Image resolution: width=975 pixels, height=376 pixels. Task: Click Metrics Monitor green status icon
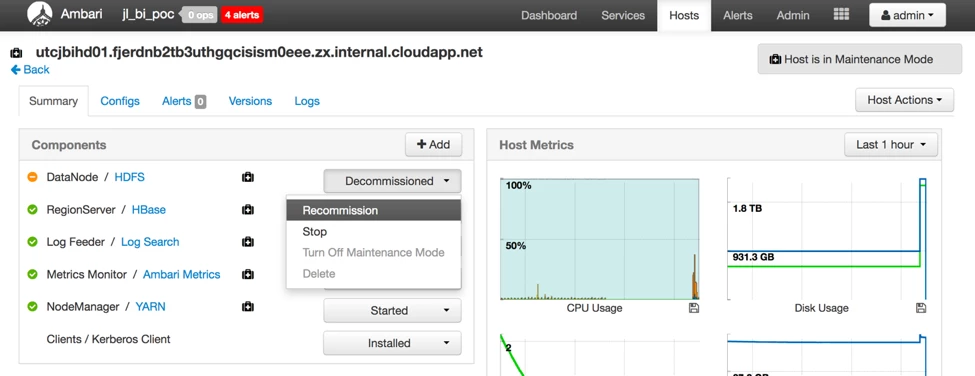tap(32, 274)
